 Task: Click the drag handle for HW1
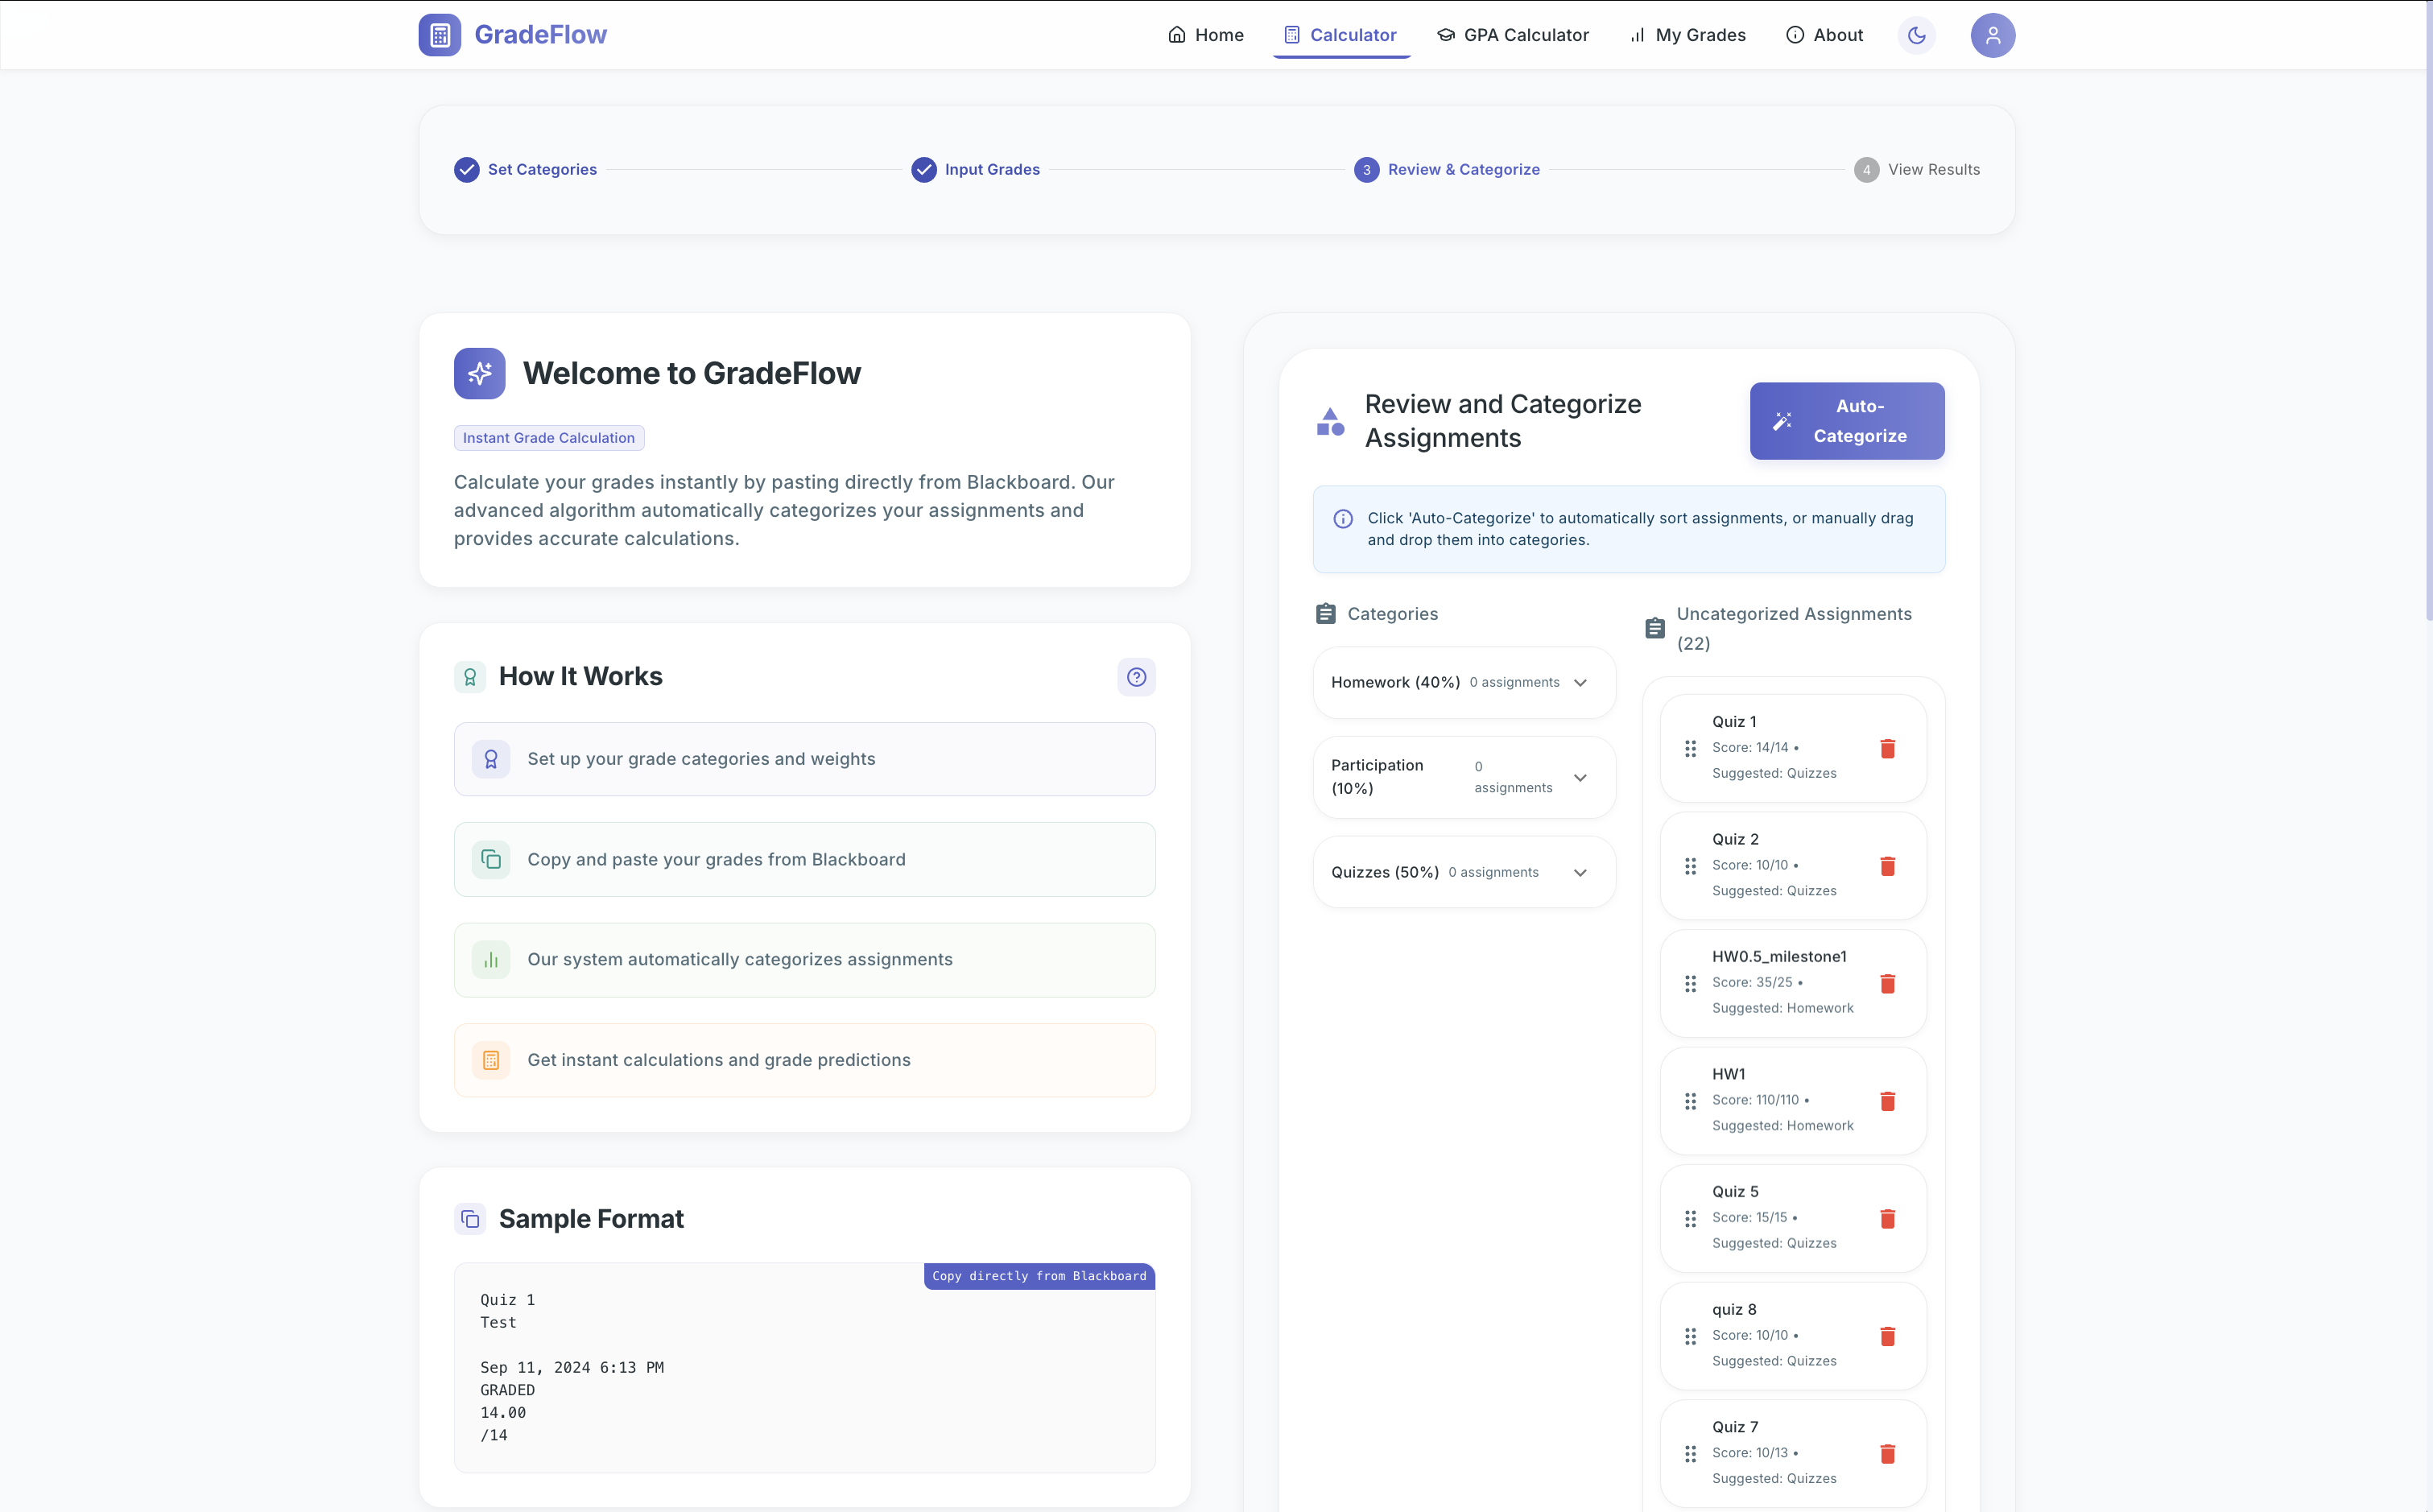click(x=1690, y=1101)
